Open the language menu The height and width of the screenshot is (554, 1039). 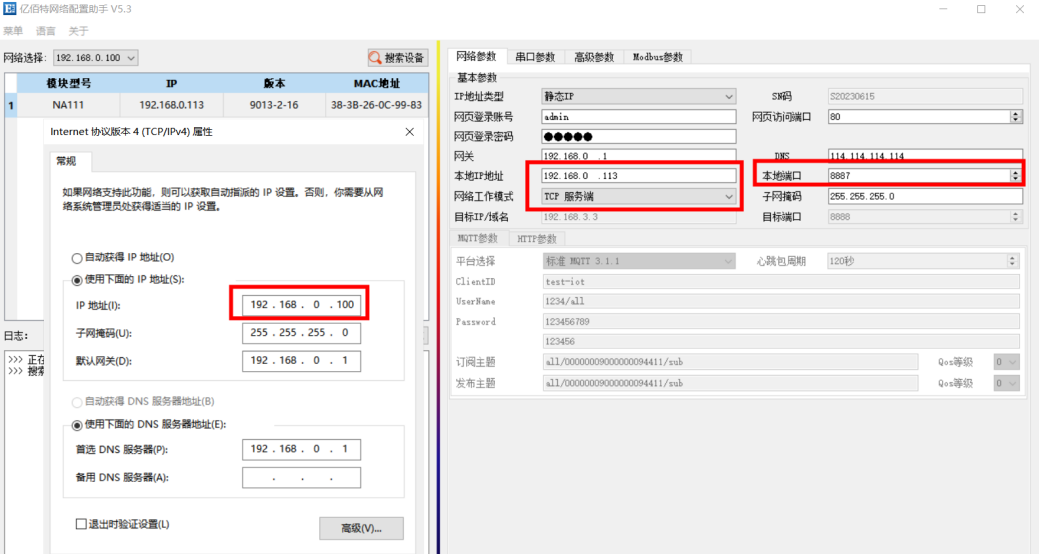pos(46,31)
